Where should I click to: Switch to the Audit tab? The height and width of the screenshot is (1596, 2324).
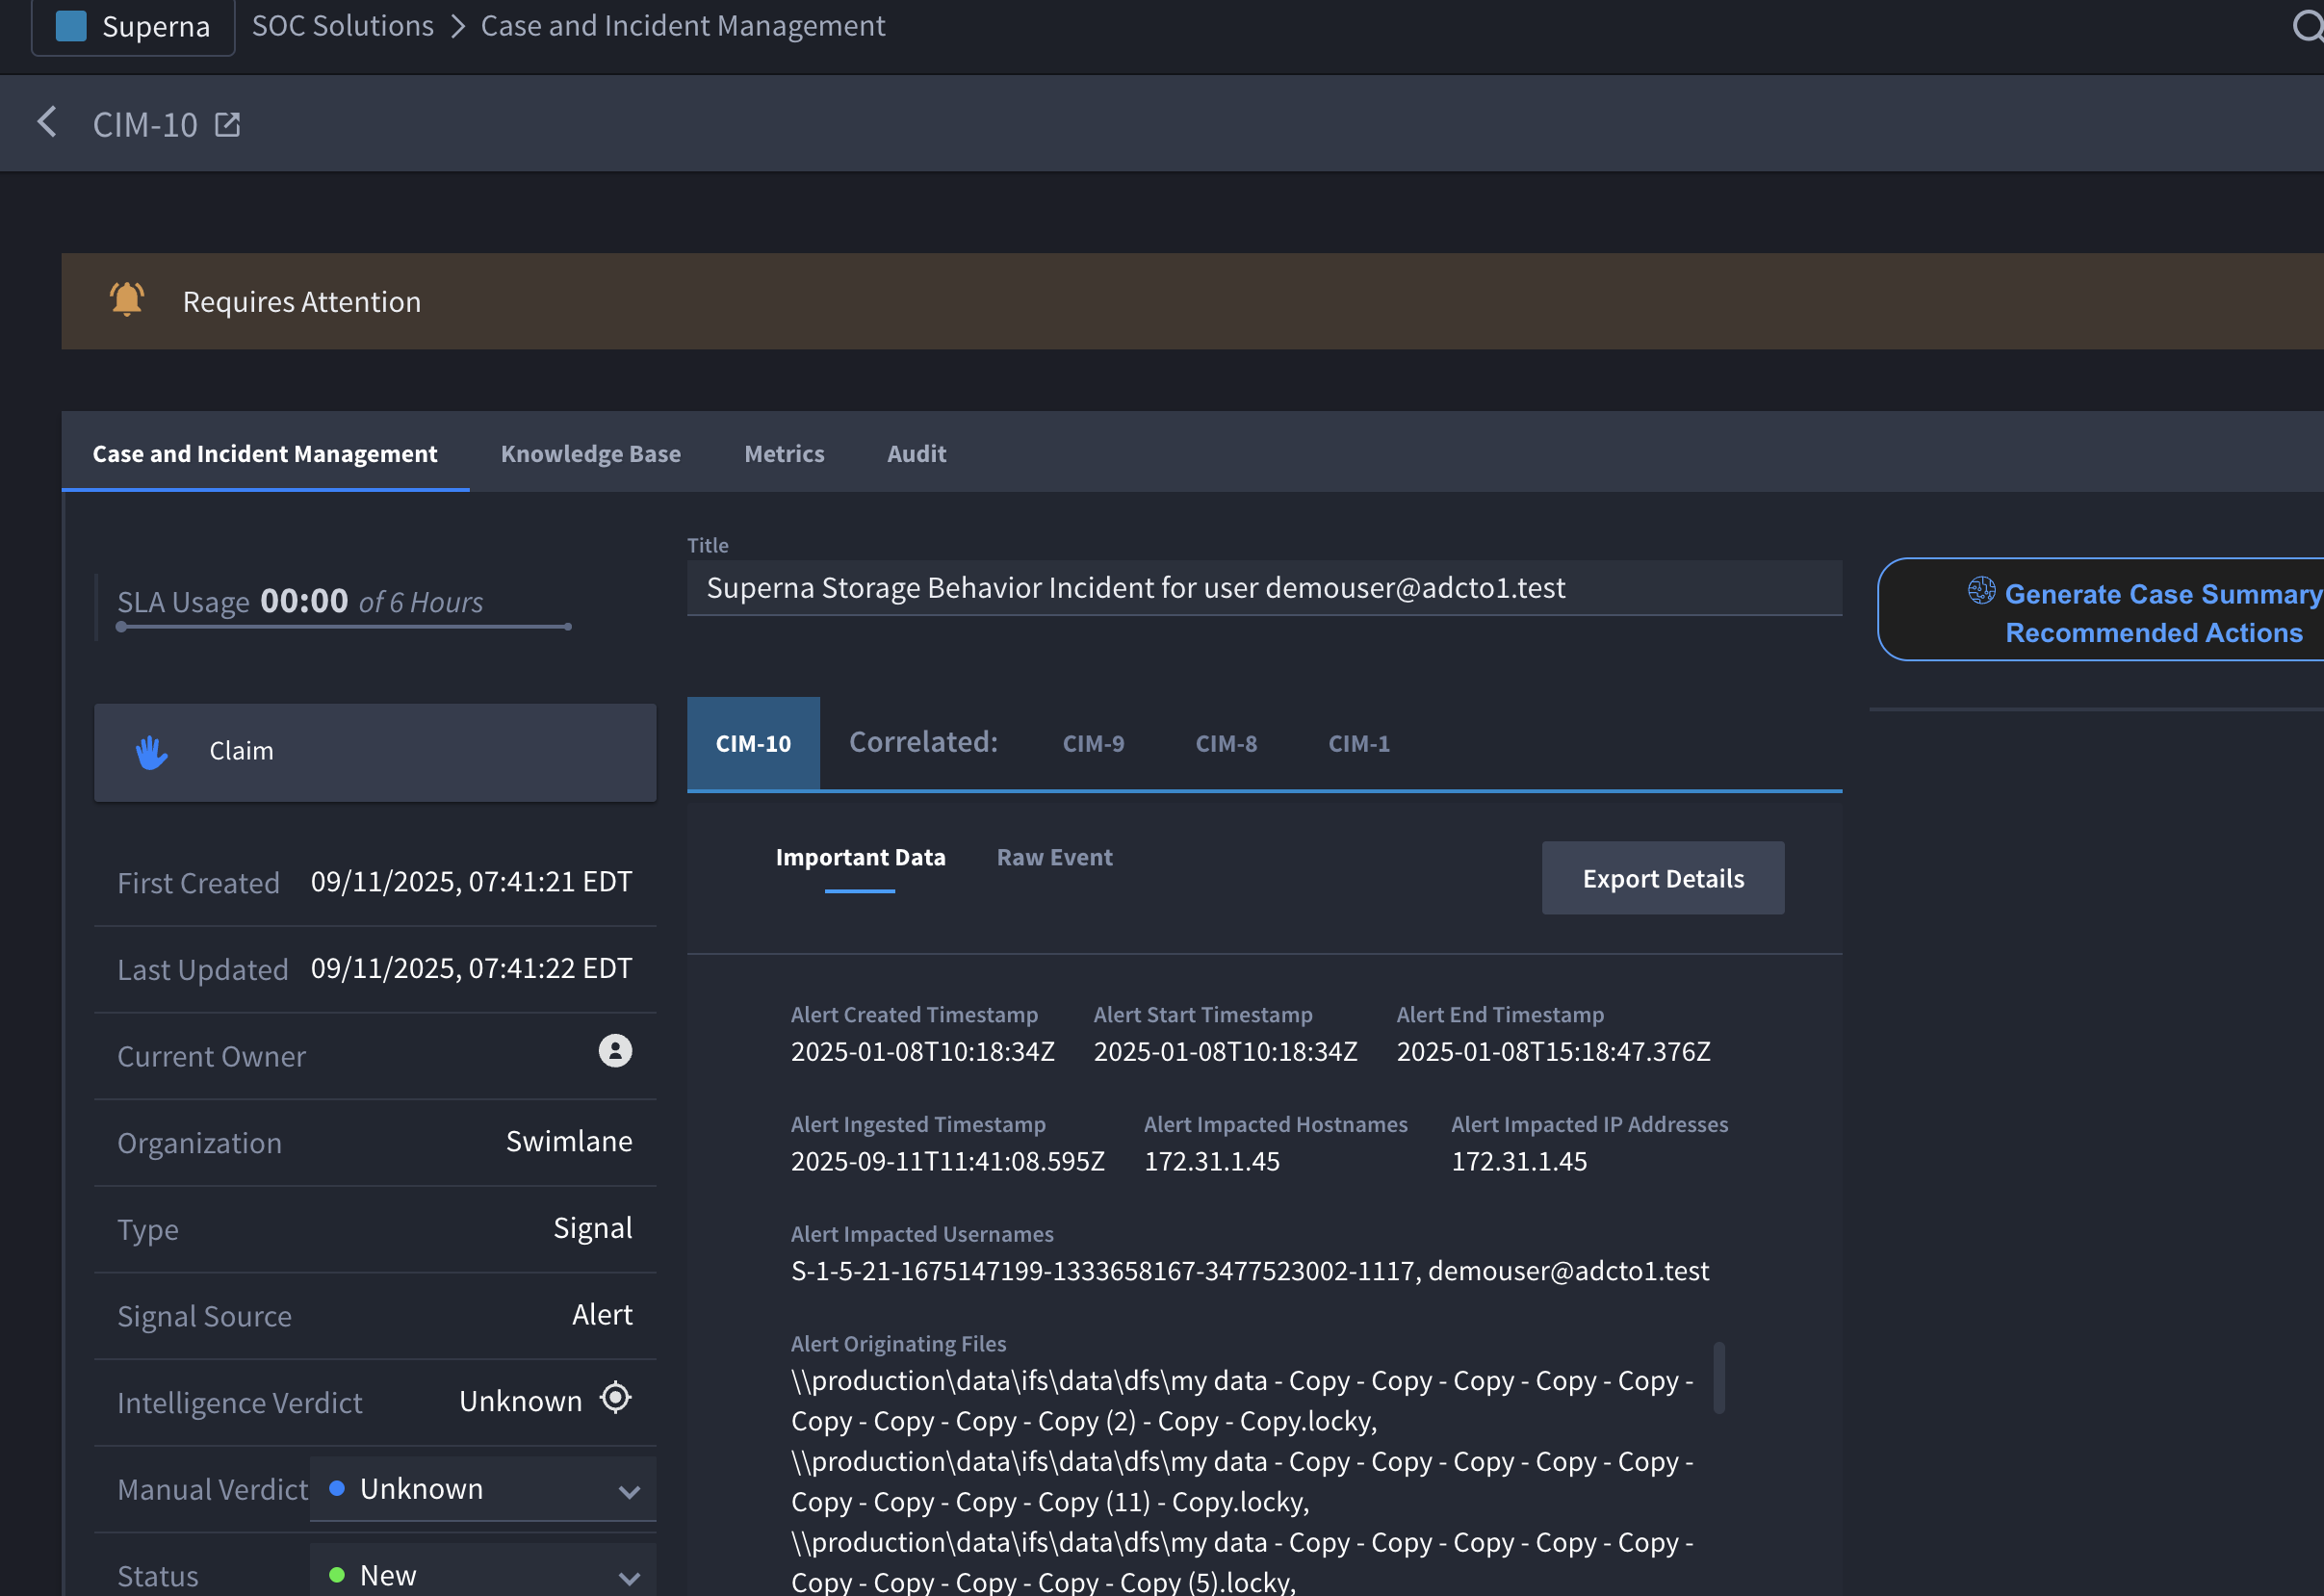tap(916, 454)
